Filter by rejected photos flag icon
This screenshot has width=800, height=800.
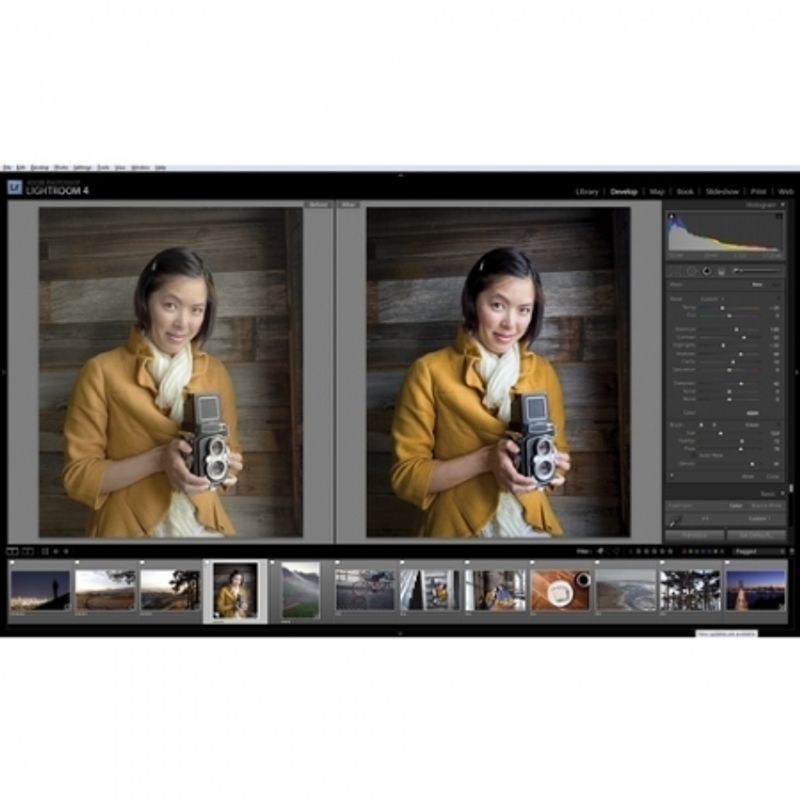[x=616, y=551]
